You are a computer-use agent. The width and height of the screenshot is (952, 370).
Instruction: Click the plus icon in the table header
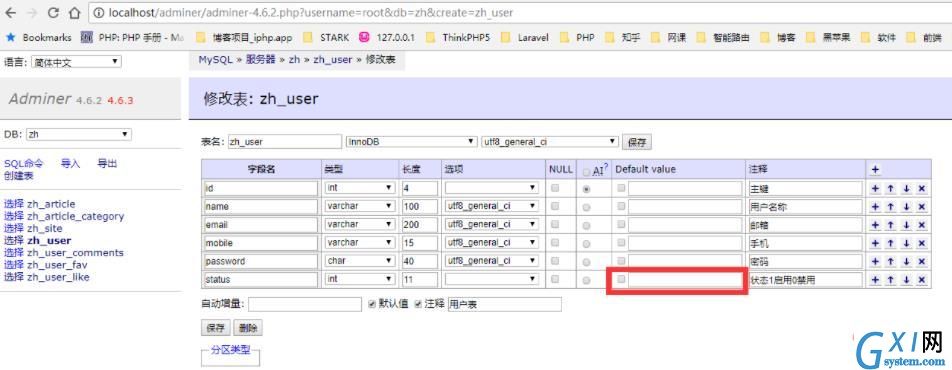pyautogui.click(x=875, y=170)
